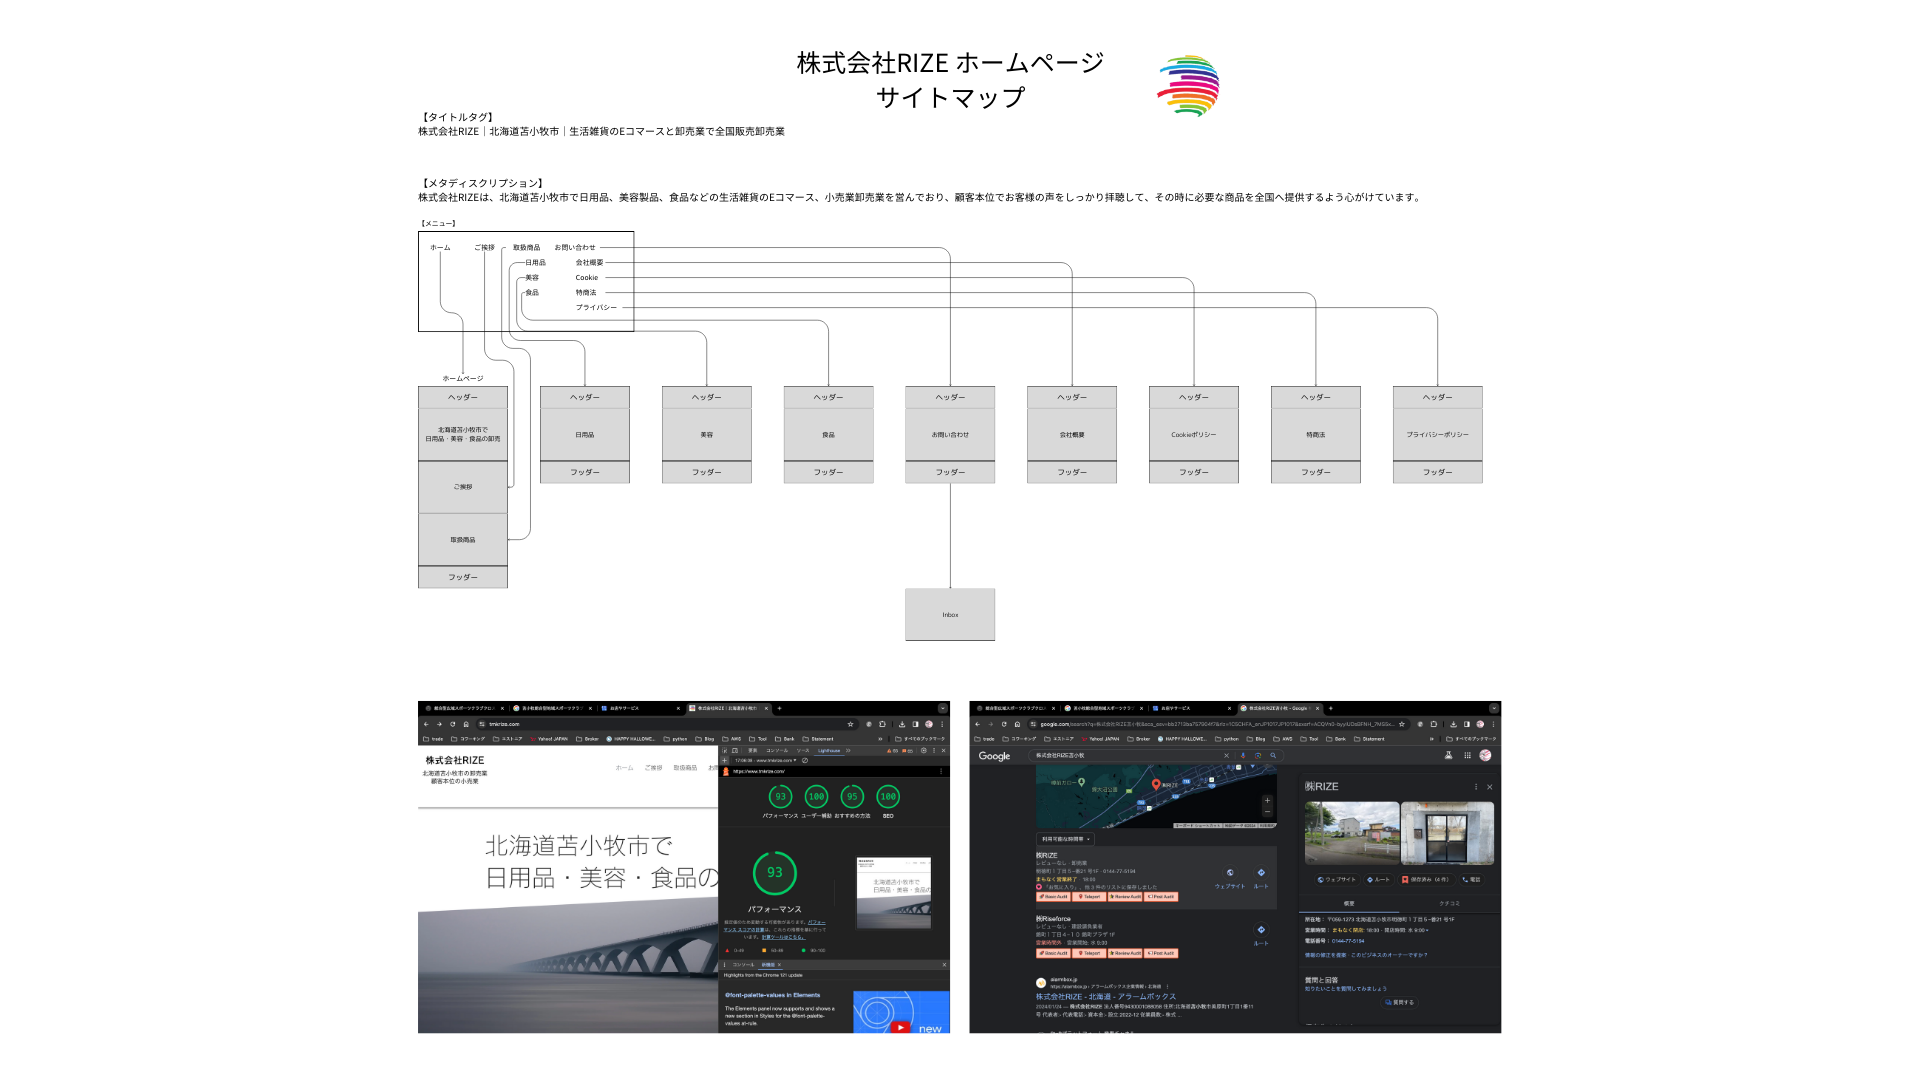The height and width of the screenshot is (1080, 1920).
Task: Switch to the クチコミ tab in knowledge panel
Action: click(x=1449, y=903)
